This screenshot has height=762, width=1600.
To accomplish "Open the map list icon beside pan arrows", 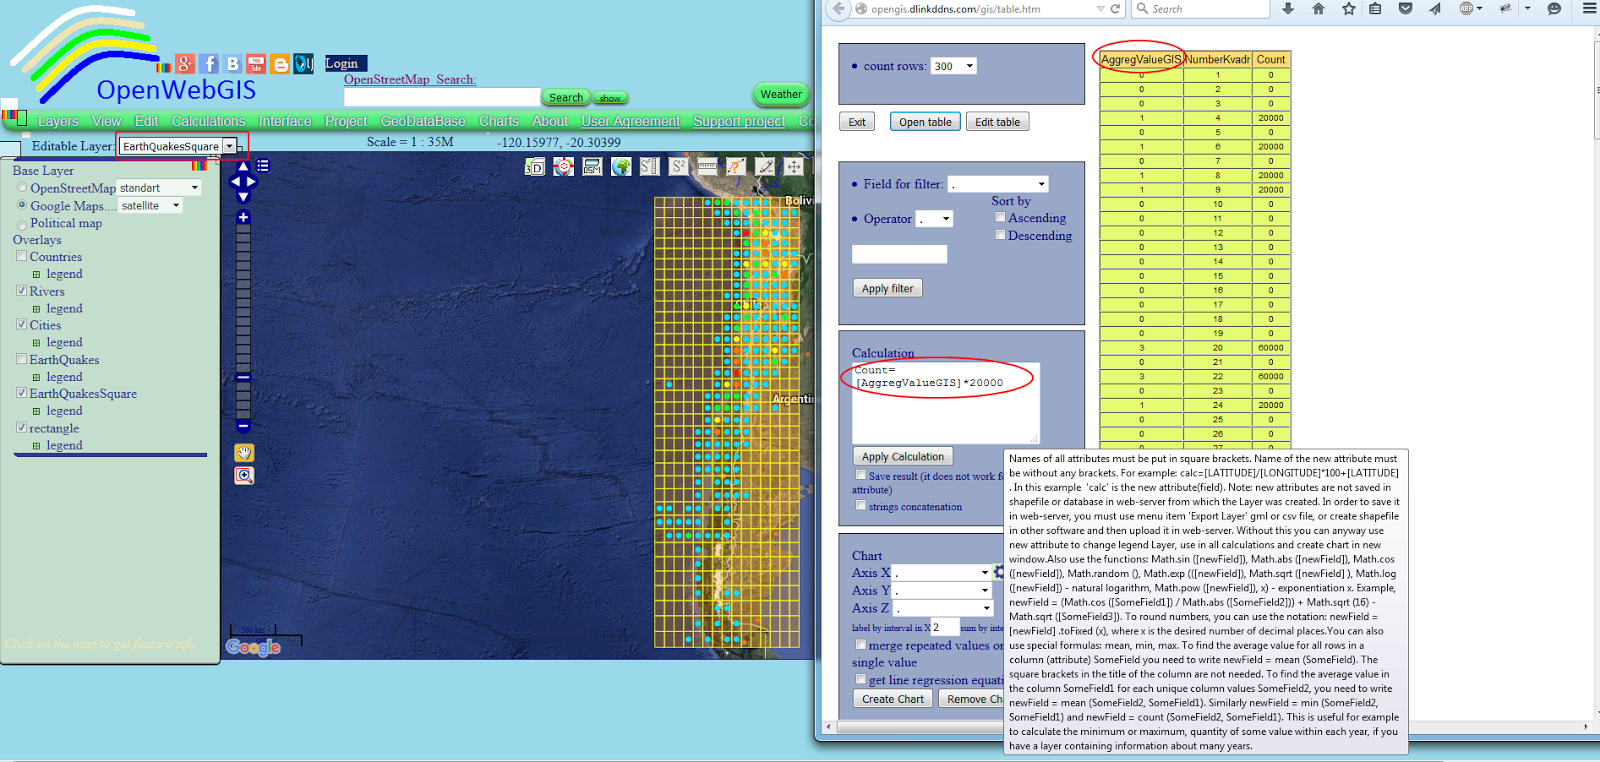I will coord(263,166).
